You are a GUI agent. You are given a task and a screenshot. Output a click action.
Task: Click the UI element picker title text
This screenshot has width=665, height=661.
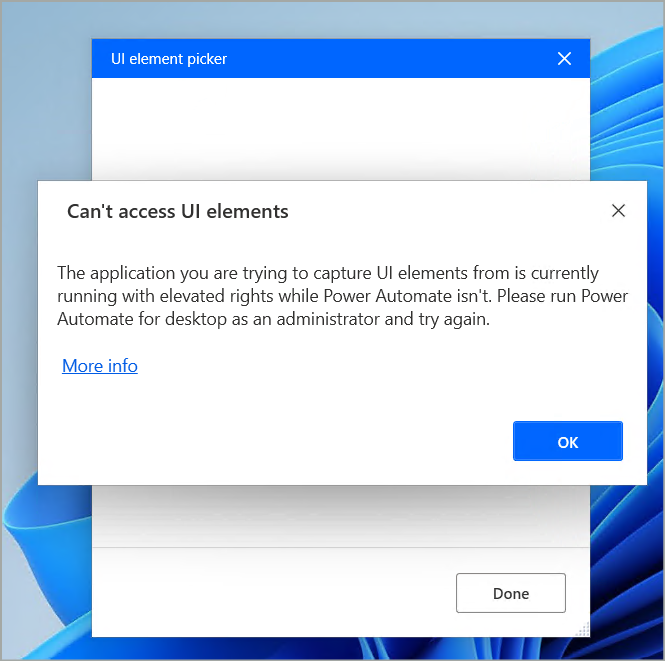[169, 59]
